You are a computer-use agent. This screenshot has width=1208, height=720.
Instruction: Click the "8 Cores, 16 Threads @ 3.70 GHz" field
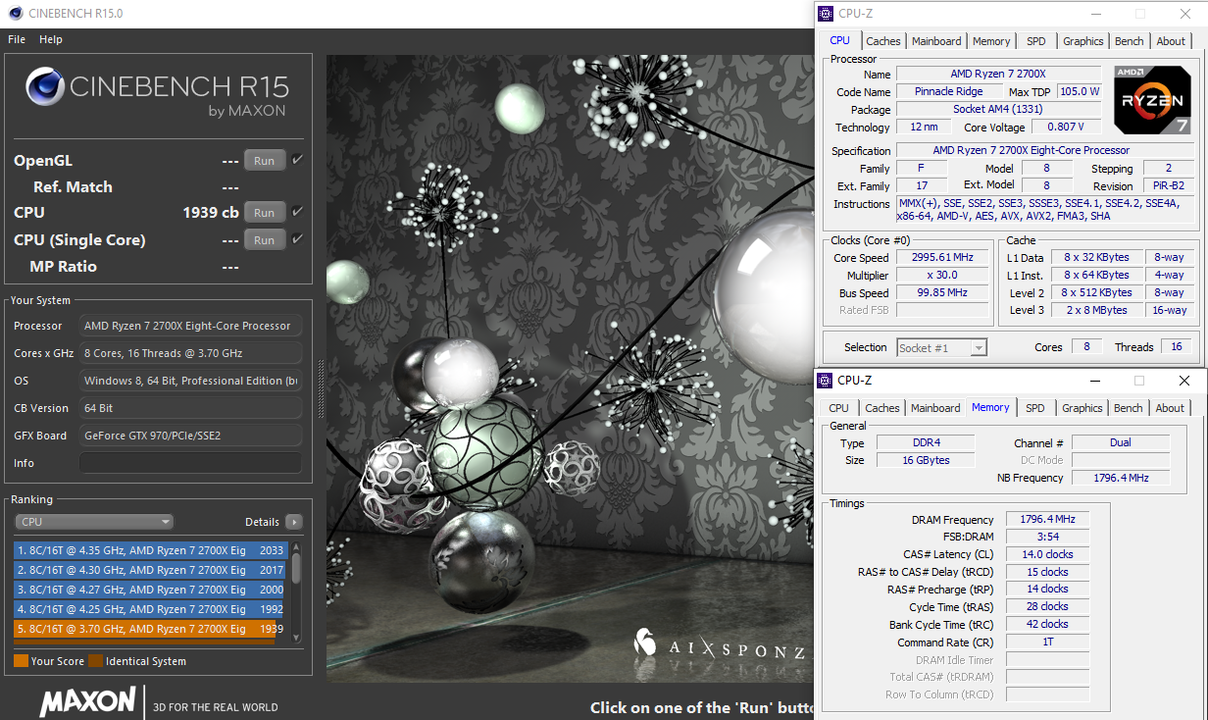(190, 353)
